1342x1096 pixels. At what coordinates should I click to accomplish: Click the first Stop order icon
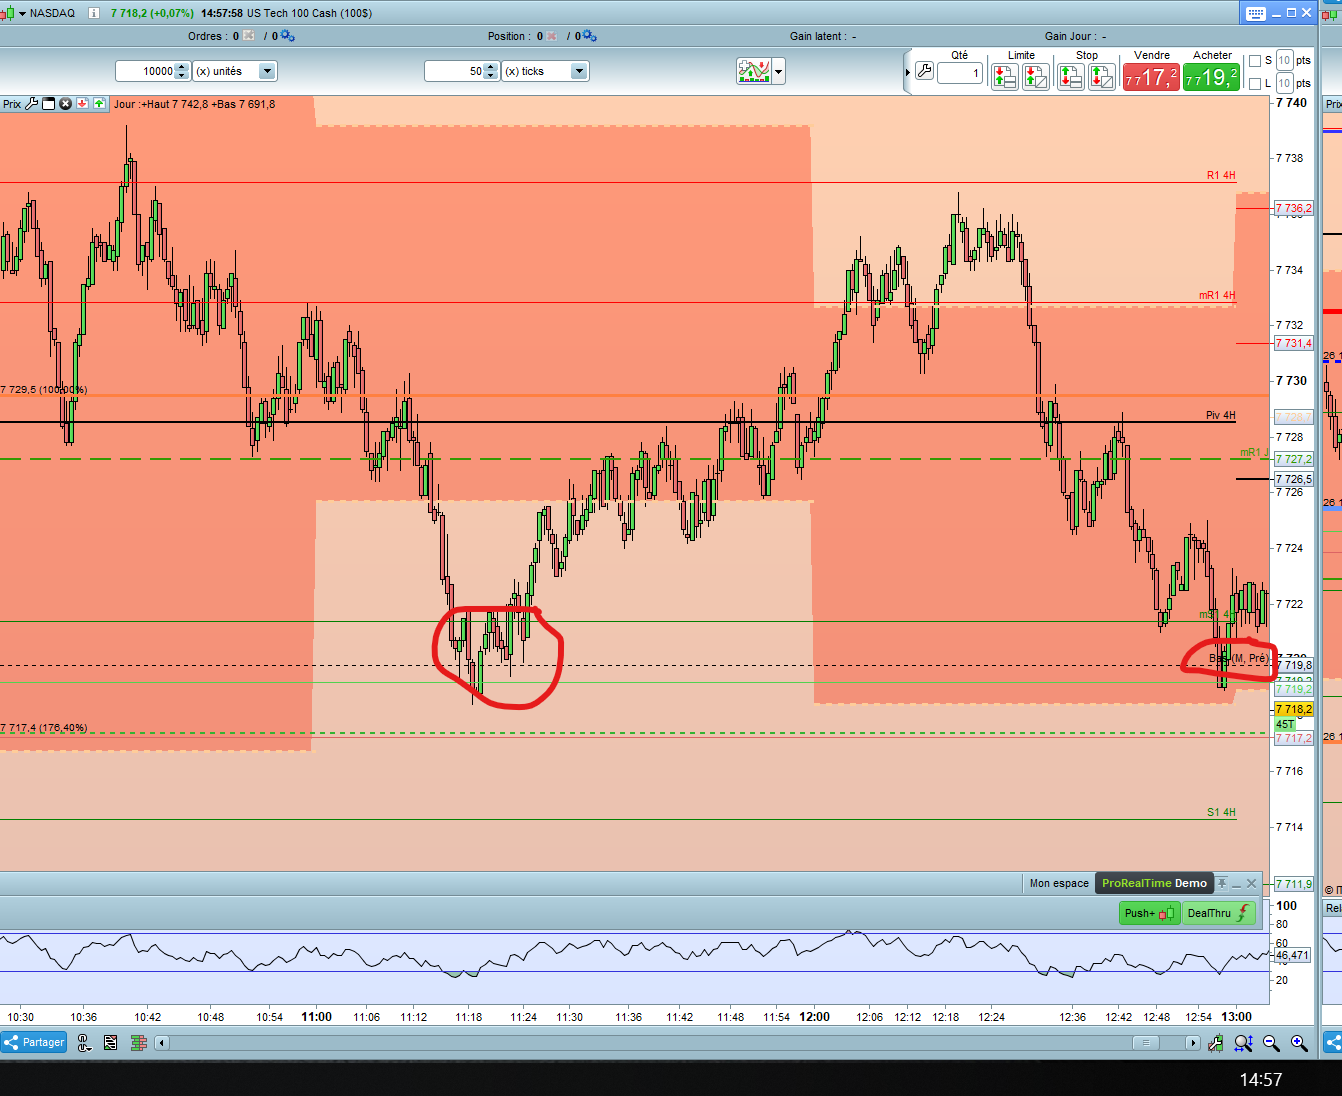(1071, 77)
